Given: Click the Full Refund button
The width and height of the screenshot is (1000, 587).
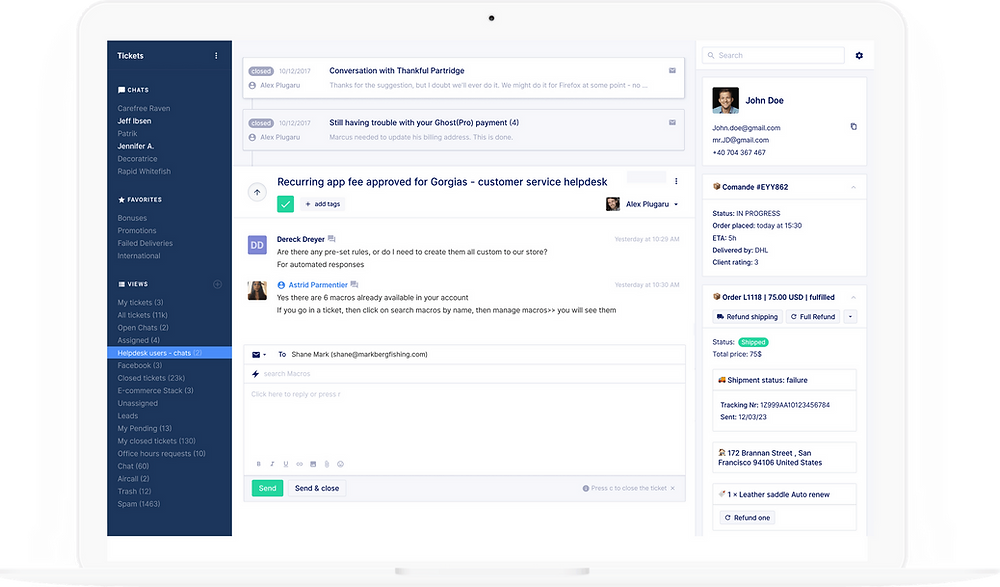Looking at the screenshot, I should tap(813, 316).
